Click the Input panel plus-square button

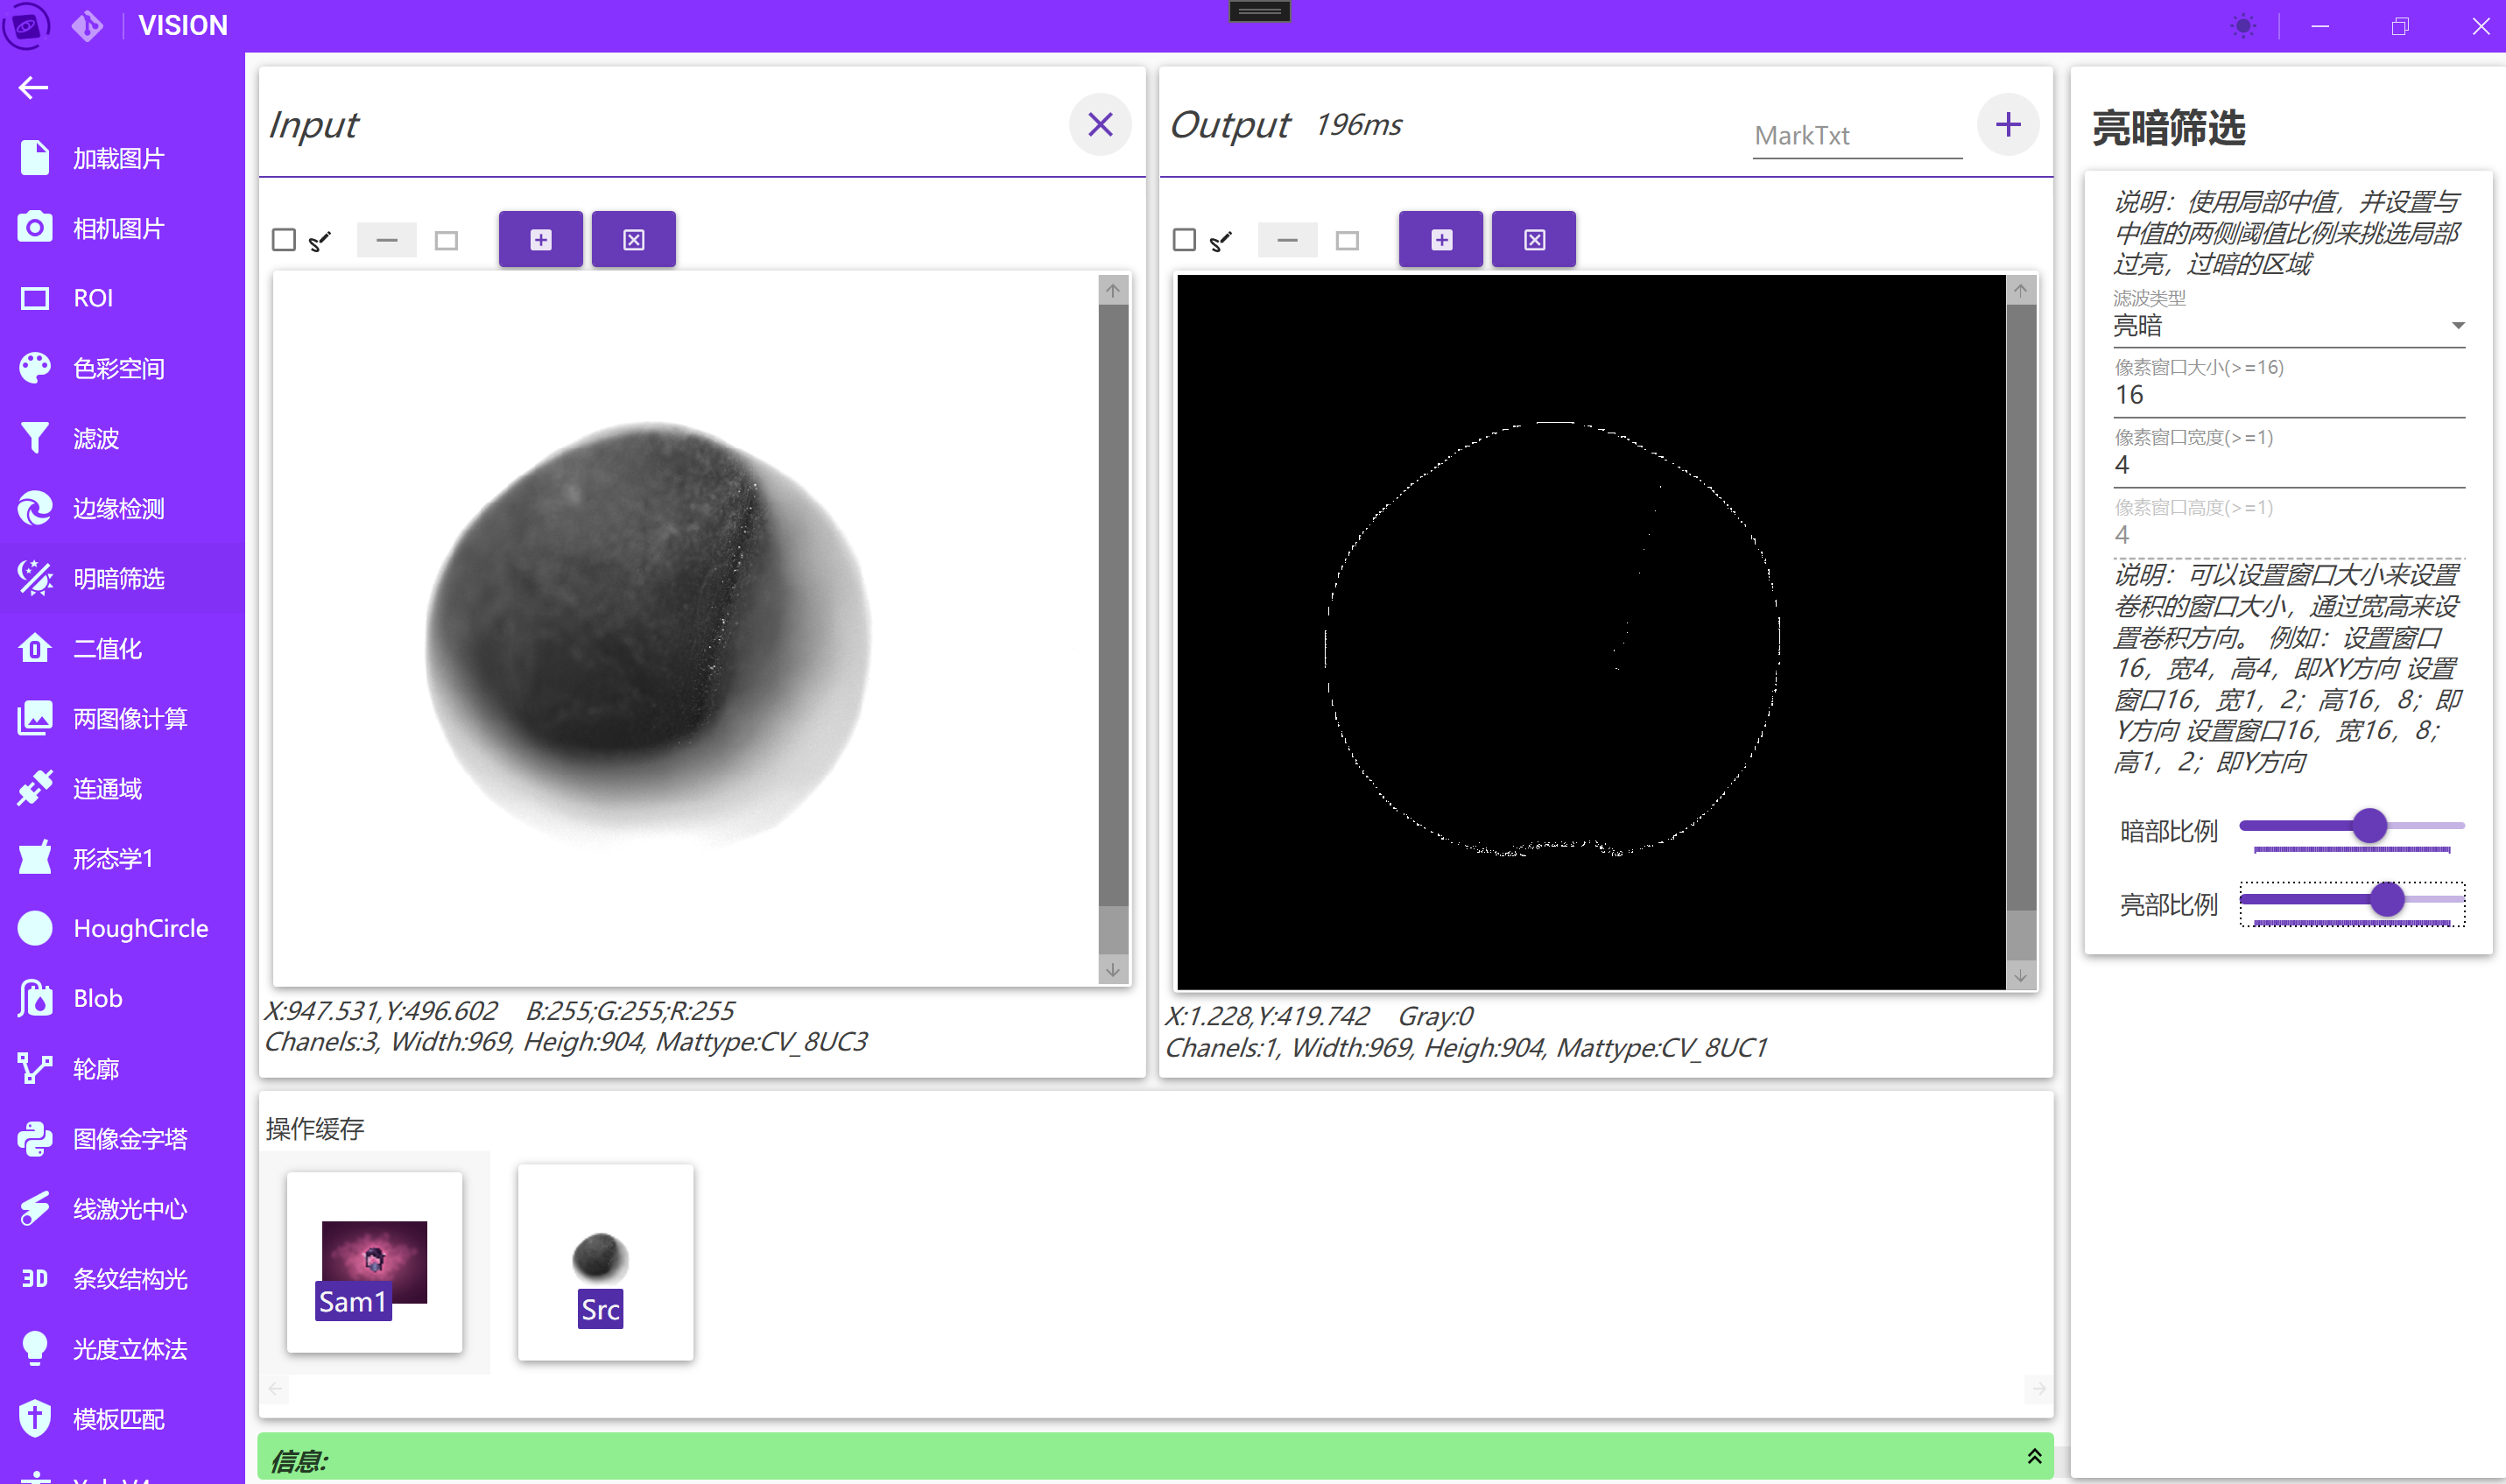point(540,240)
